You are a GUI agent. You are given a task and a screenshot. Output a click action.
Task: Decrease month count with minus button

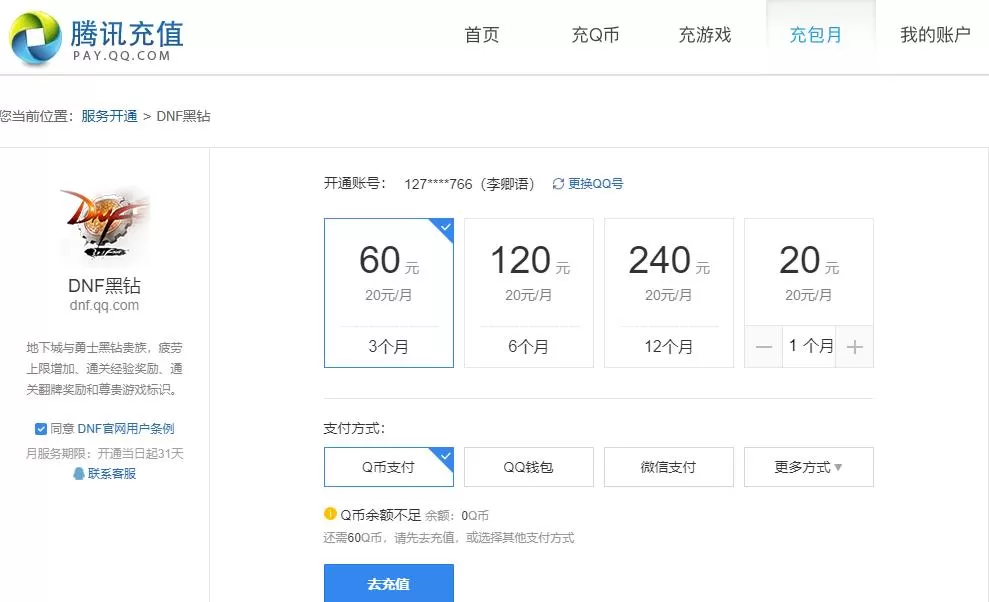pos(764,346)
